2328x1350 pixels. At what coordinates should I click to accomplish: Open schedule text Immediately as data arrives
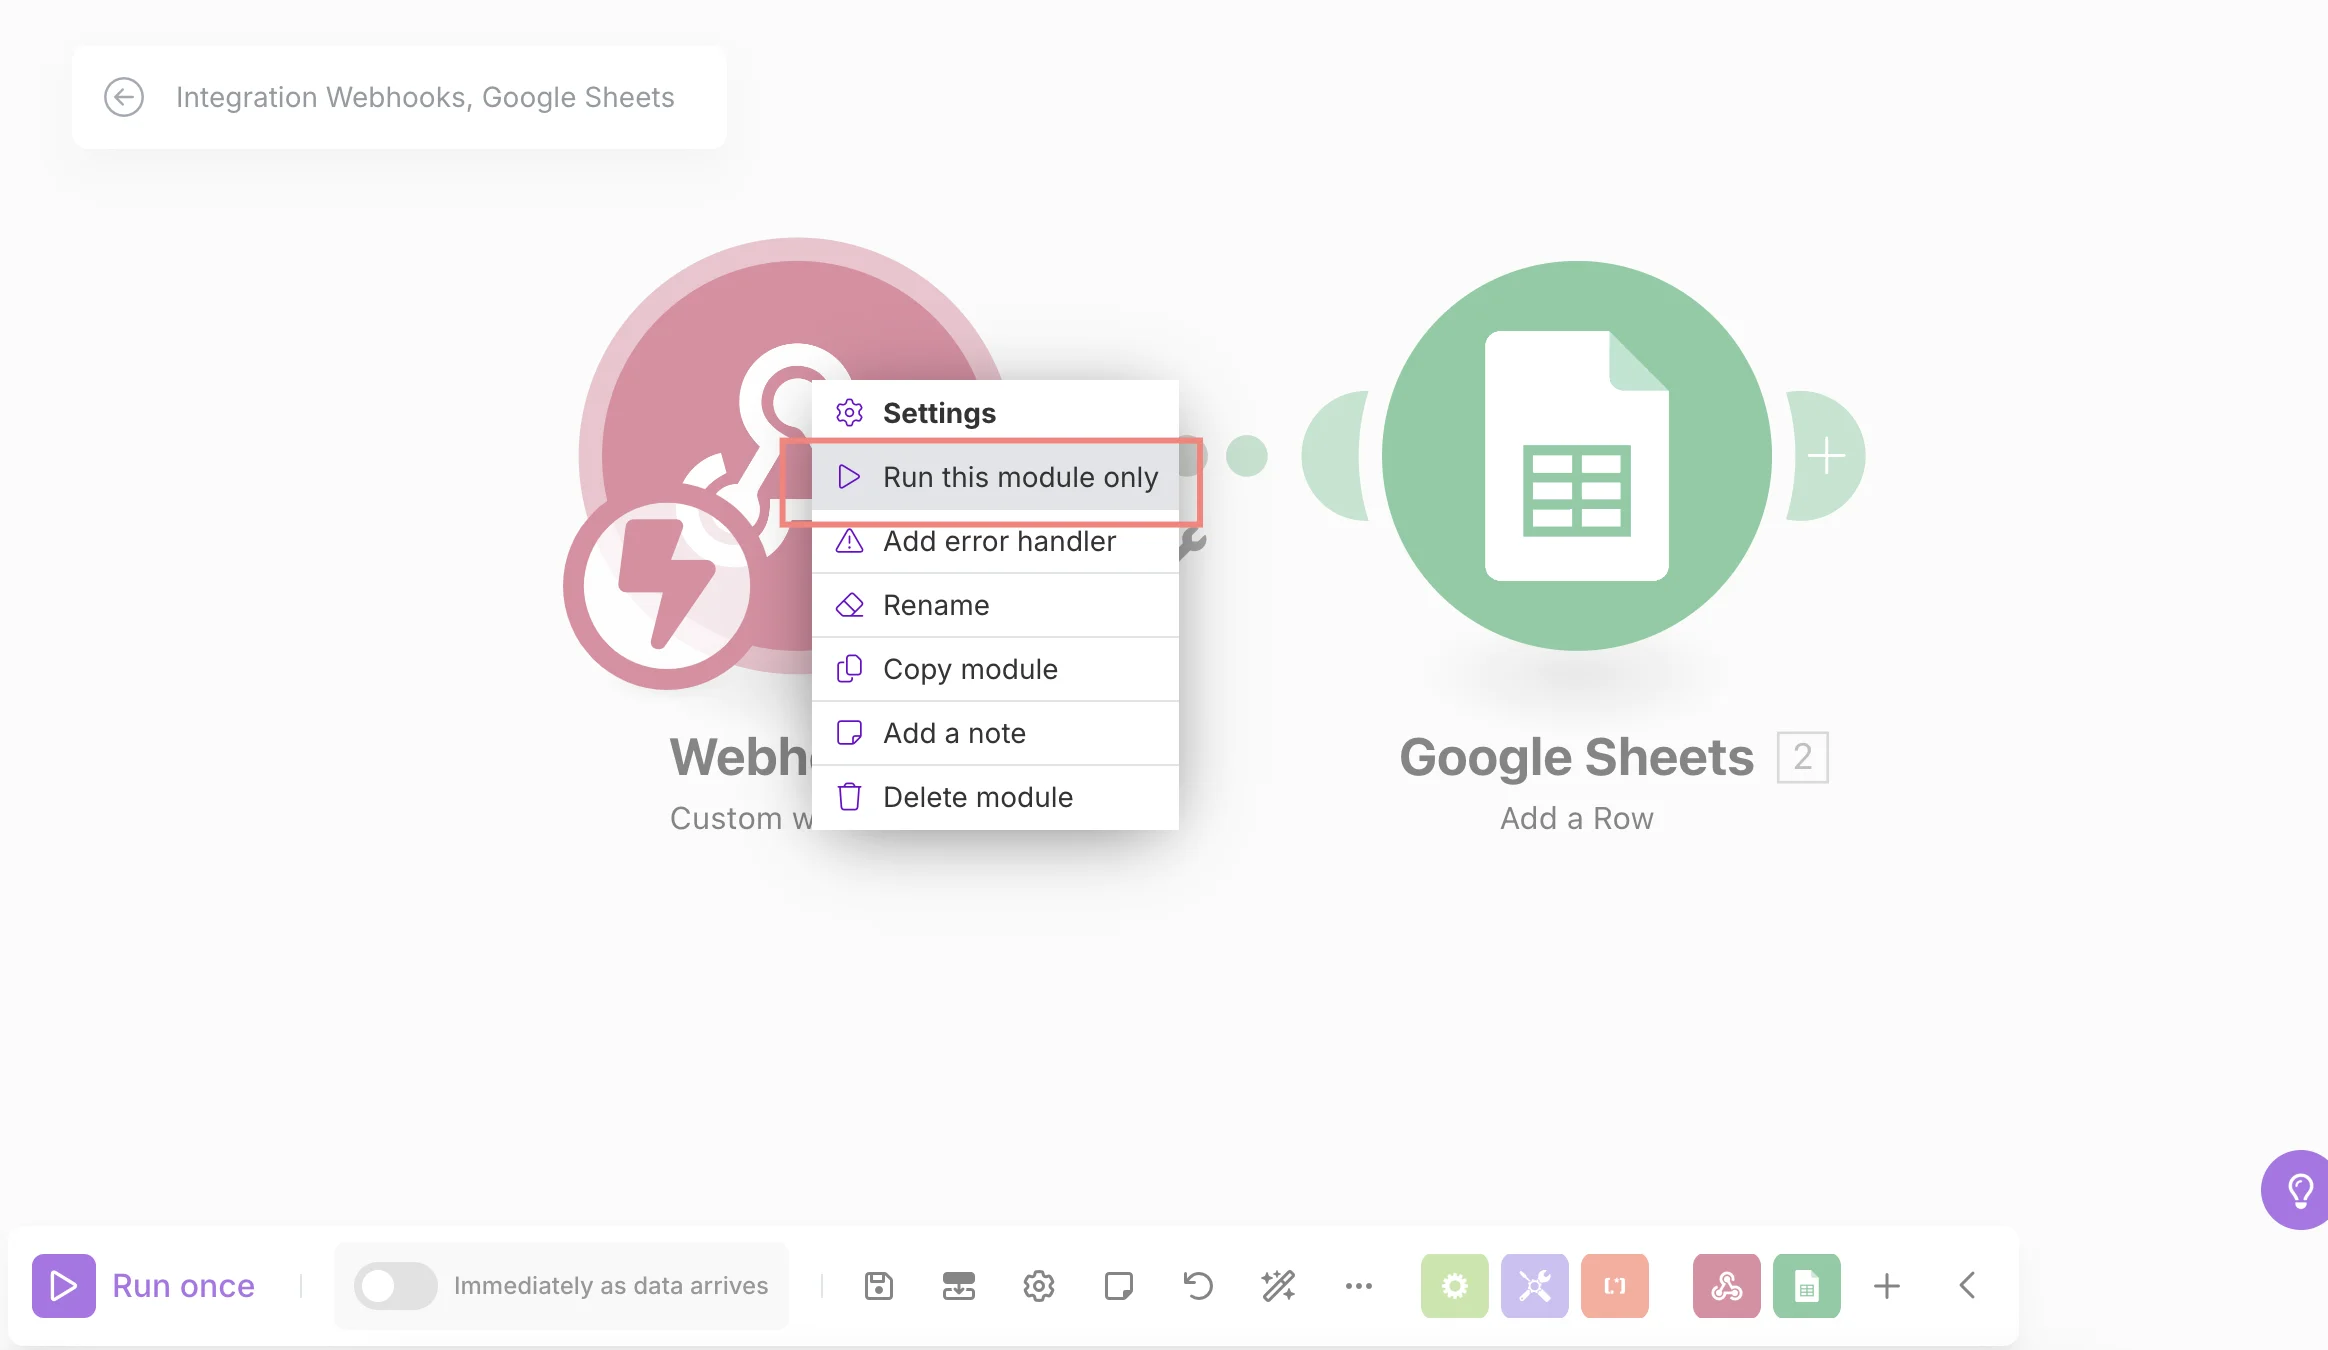611,1285
